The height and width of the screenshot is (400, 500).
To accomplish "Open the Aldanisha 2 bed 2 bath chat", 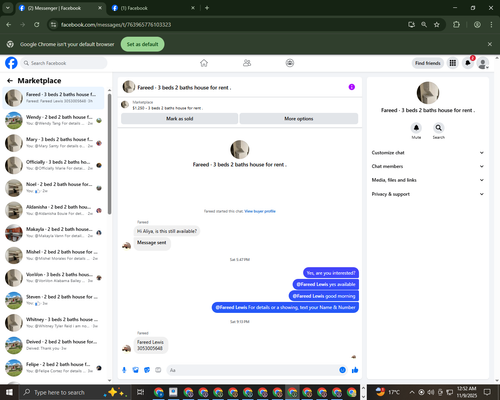I will click(53, 210).
